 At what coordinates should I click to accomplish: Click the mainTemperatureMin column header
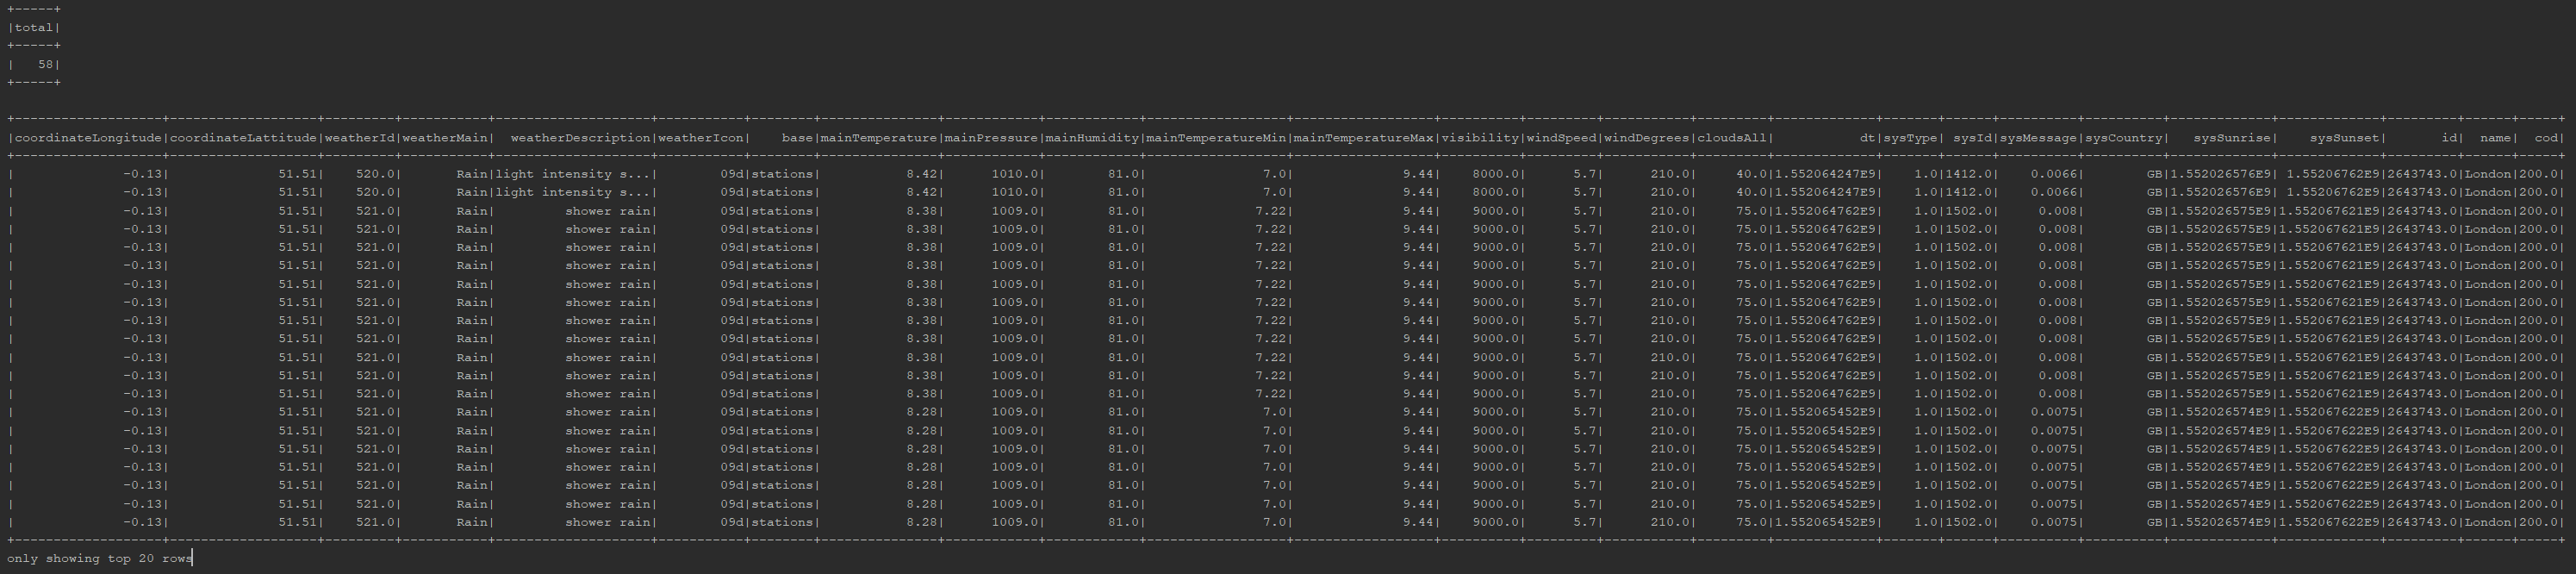[x=1217, y=138]
